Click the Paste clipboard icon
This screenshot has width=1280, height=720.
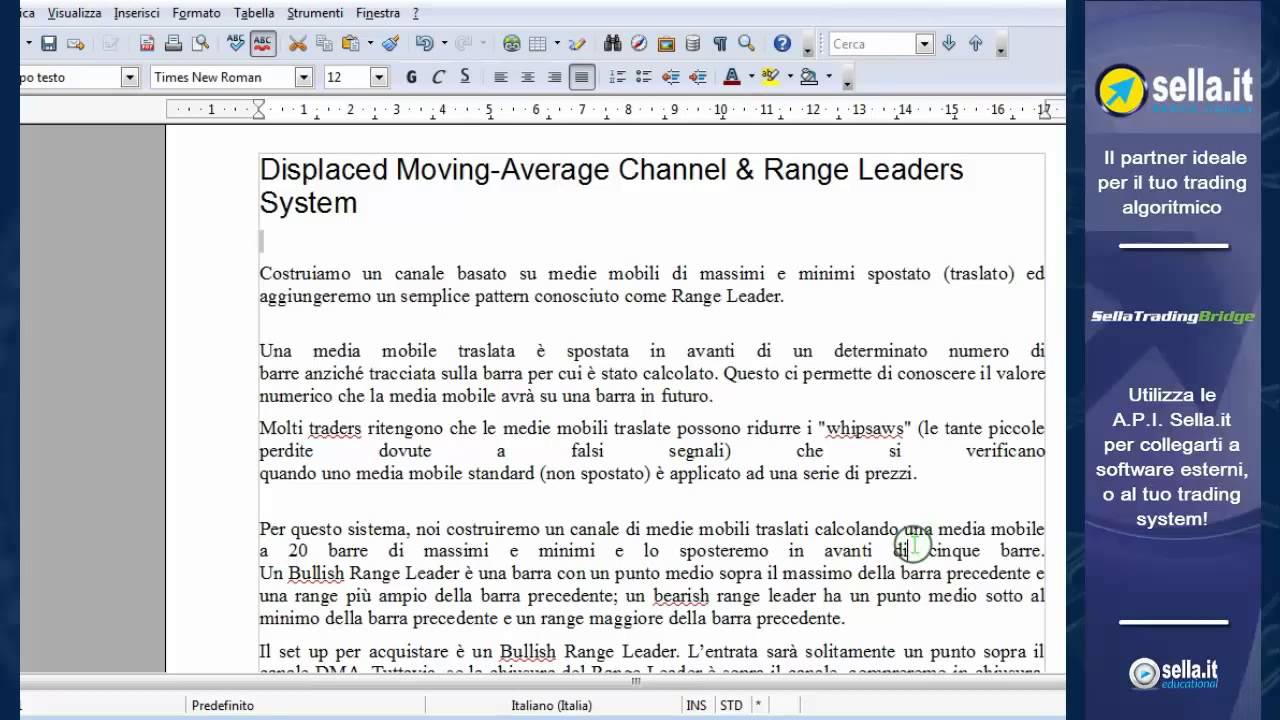pos(350,43)
